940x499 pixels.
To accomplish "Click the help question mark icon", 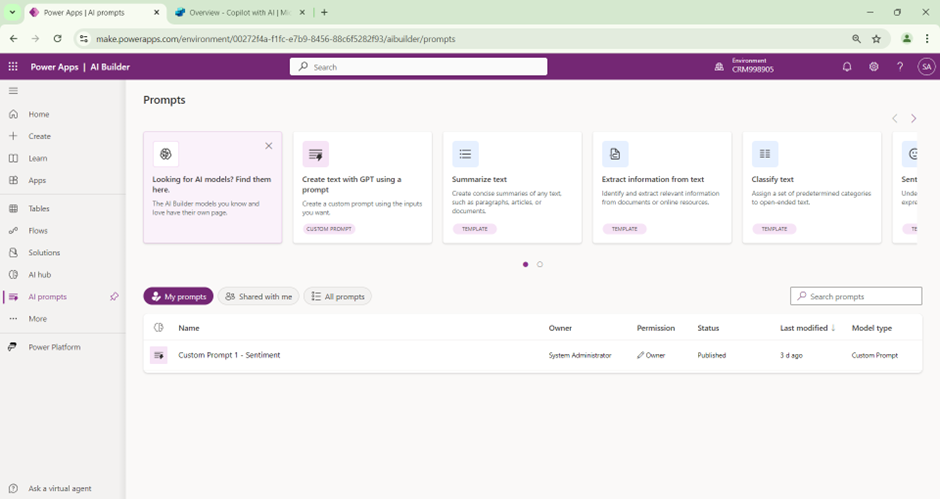I will (899, 67).
